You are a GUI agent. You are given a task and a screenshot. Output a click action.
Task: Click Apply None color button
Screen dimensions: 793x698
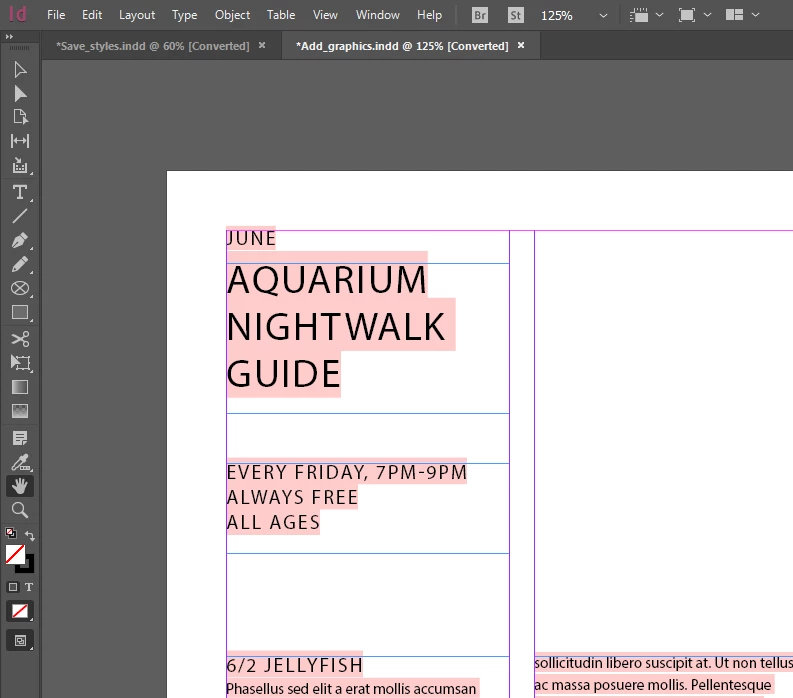[x=20, y=611]
